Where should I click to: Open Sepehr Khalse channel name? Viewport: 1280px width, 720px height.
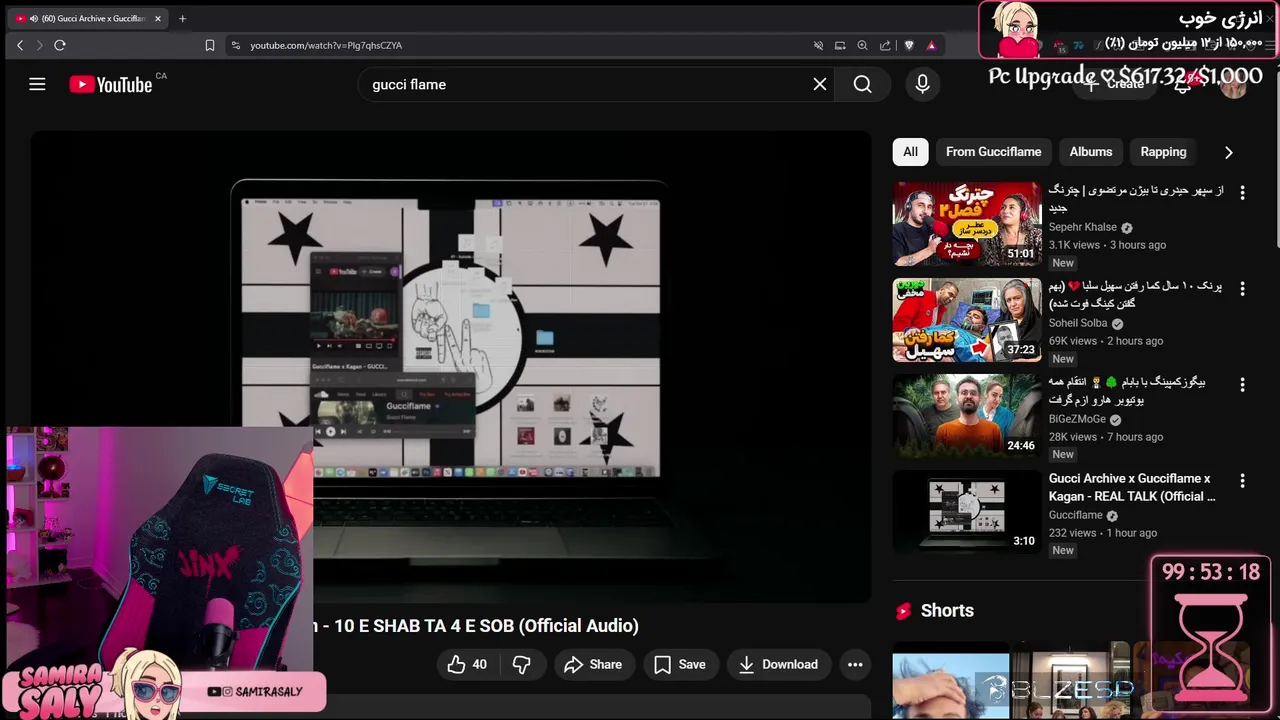[1082, 227]
